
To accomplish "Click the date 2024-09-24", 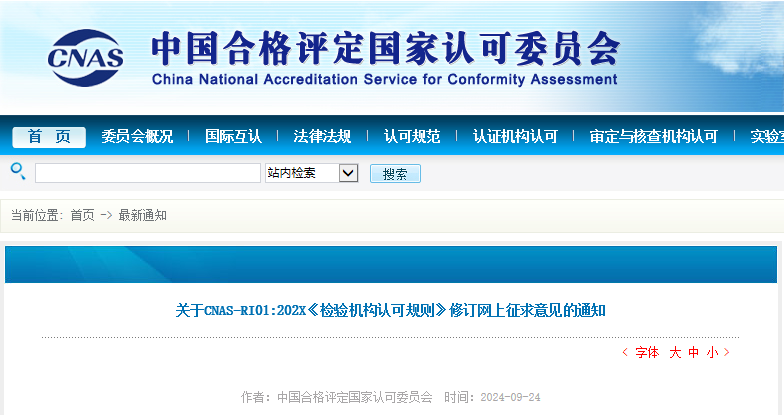I will coord(510,397).
